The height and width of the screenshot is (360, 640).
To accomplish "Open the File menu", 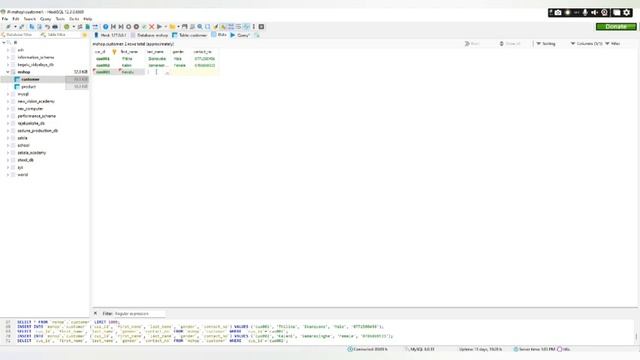I will tap(5, 19).
